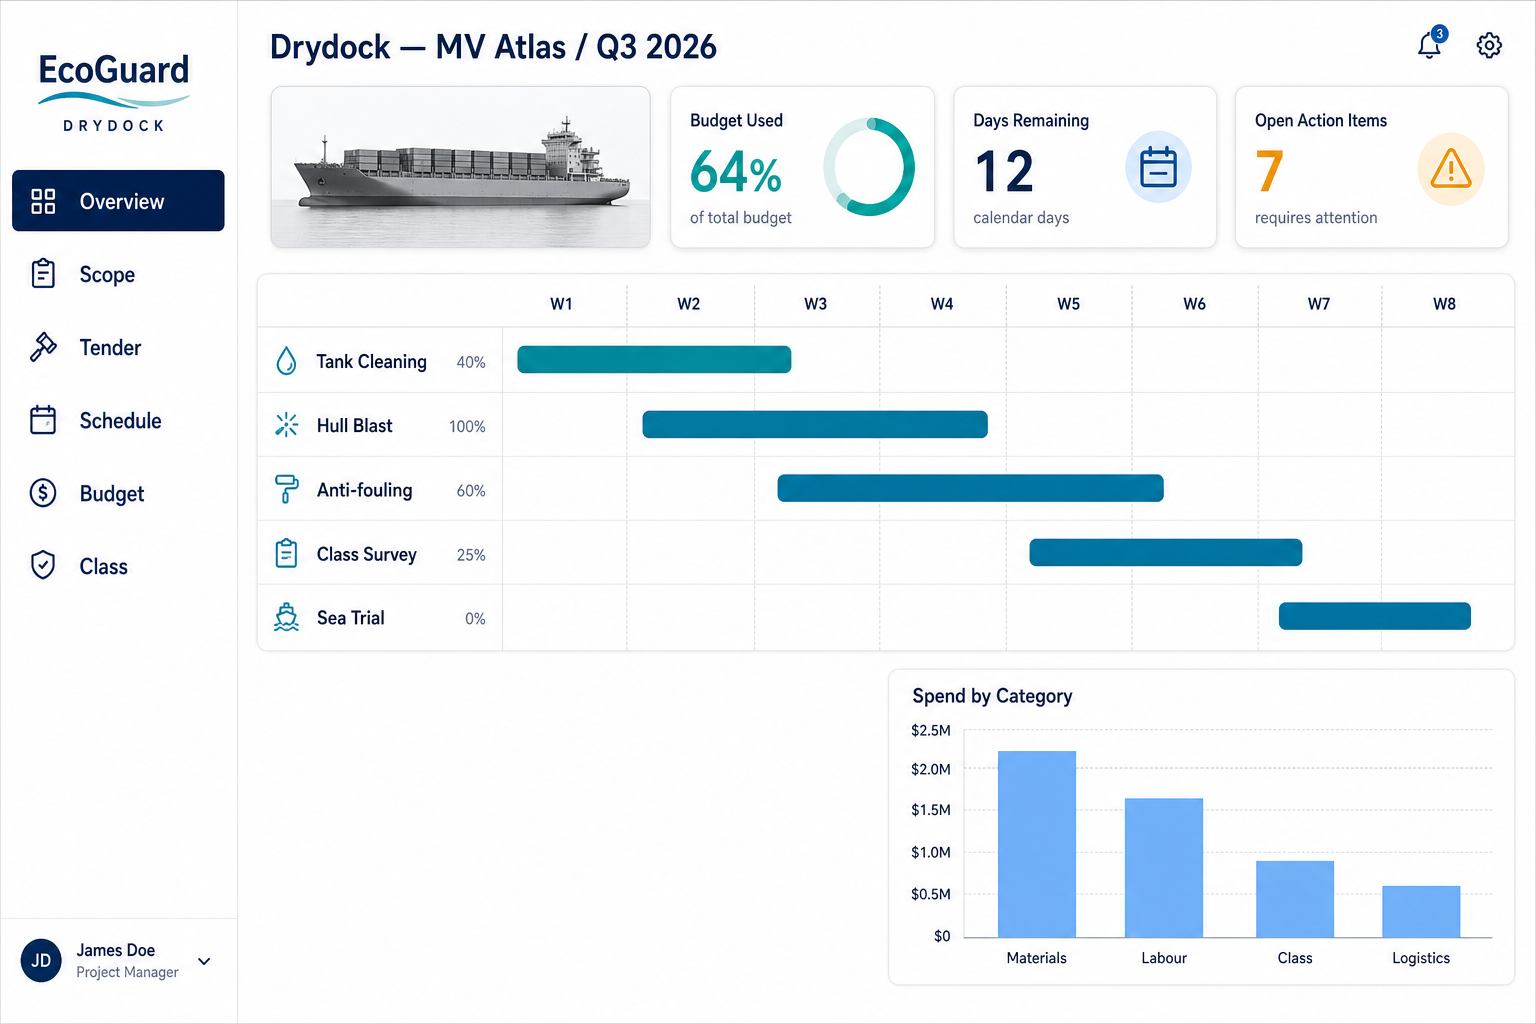Click the Class shield icon
The height and width of the screenshot is (1024, 1536).
pyautogui.click(x=43, y=565)
